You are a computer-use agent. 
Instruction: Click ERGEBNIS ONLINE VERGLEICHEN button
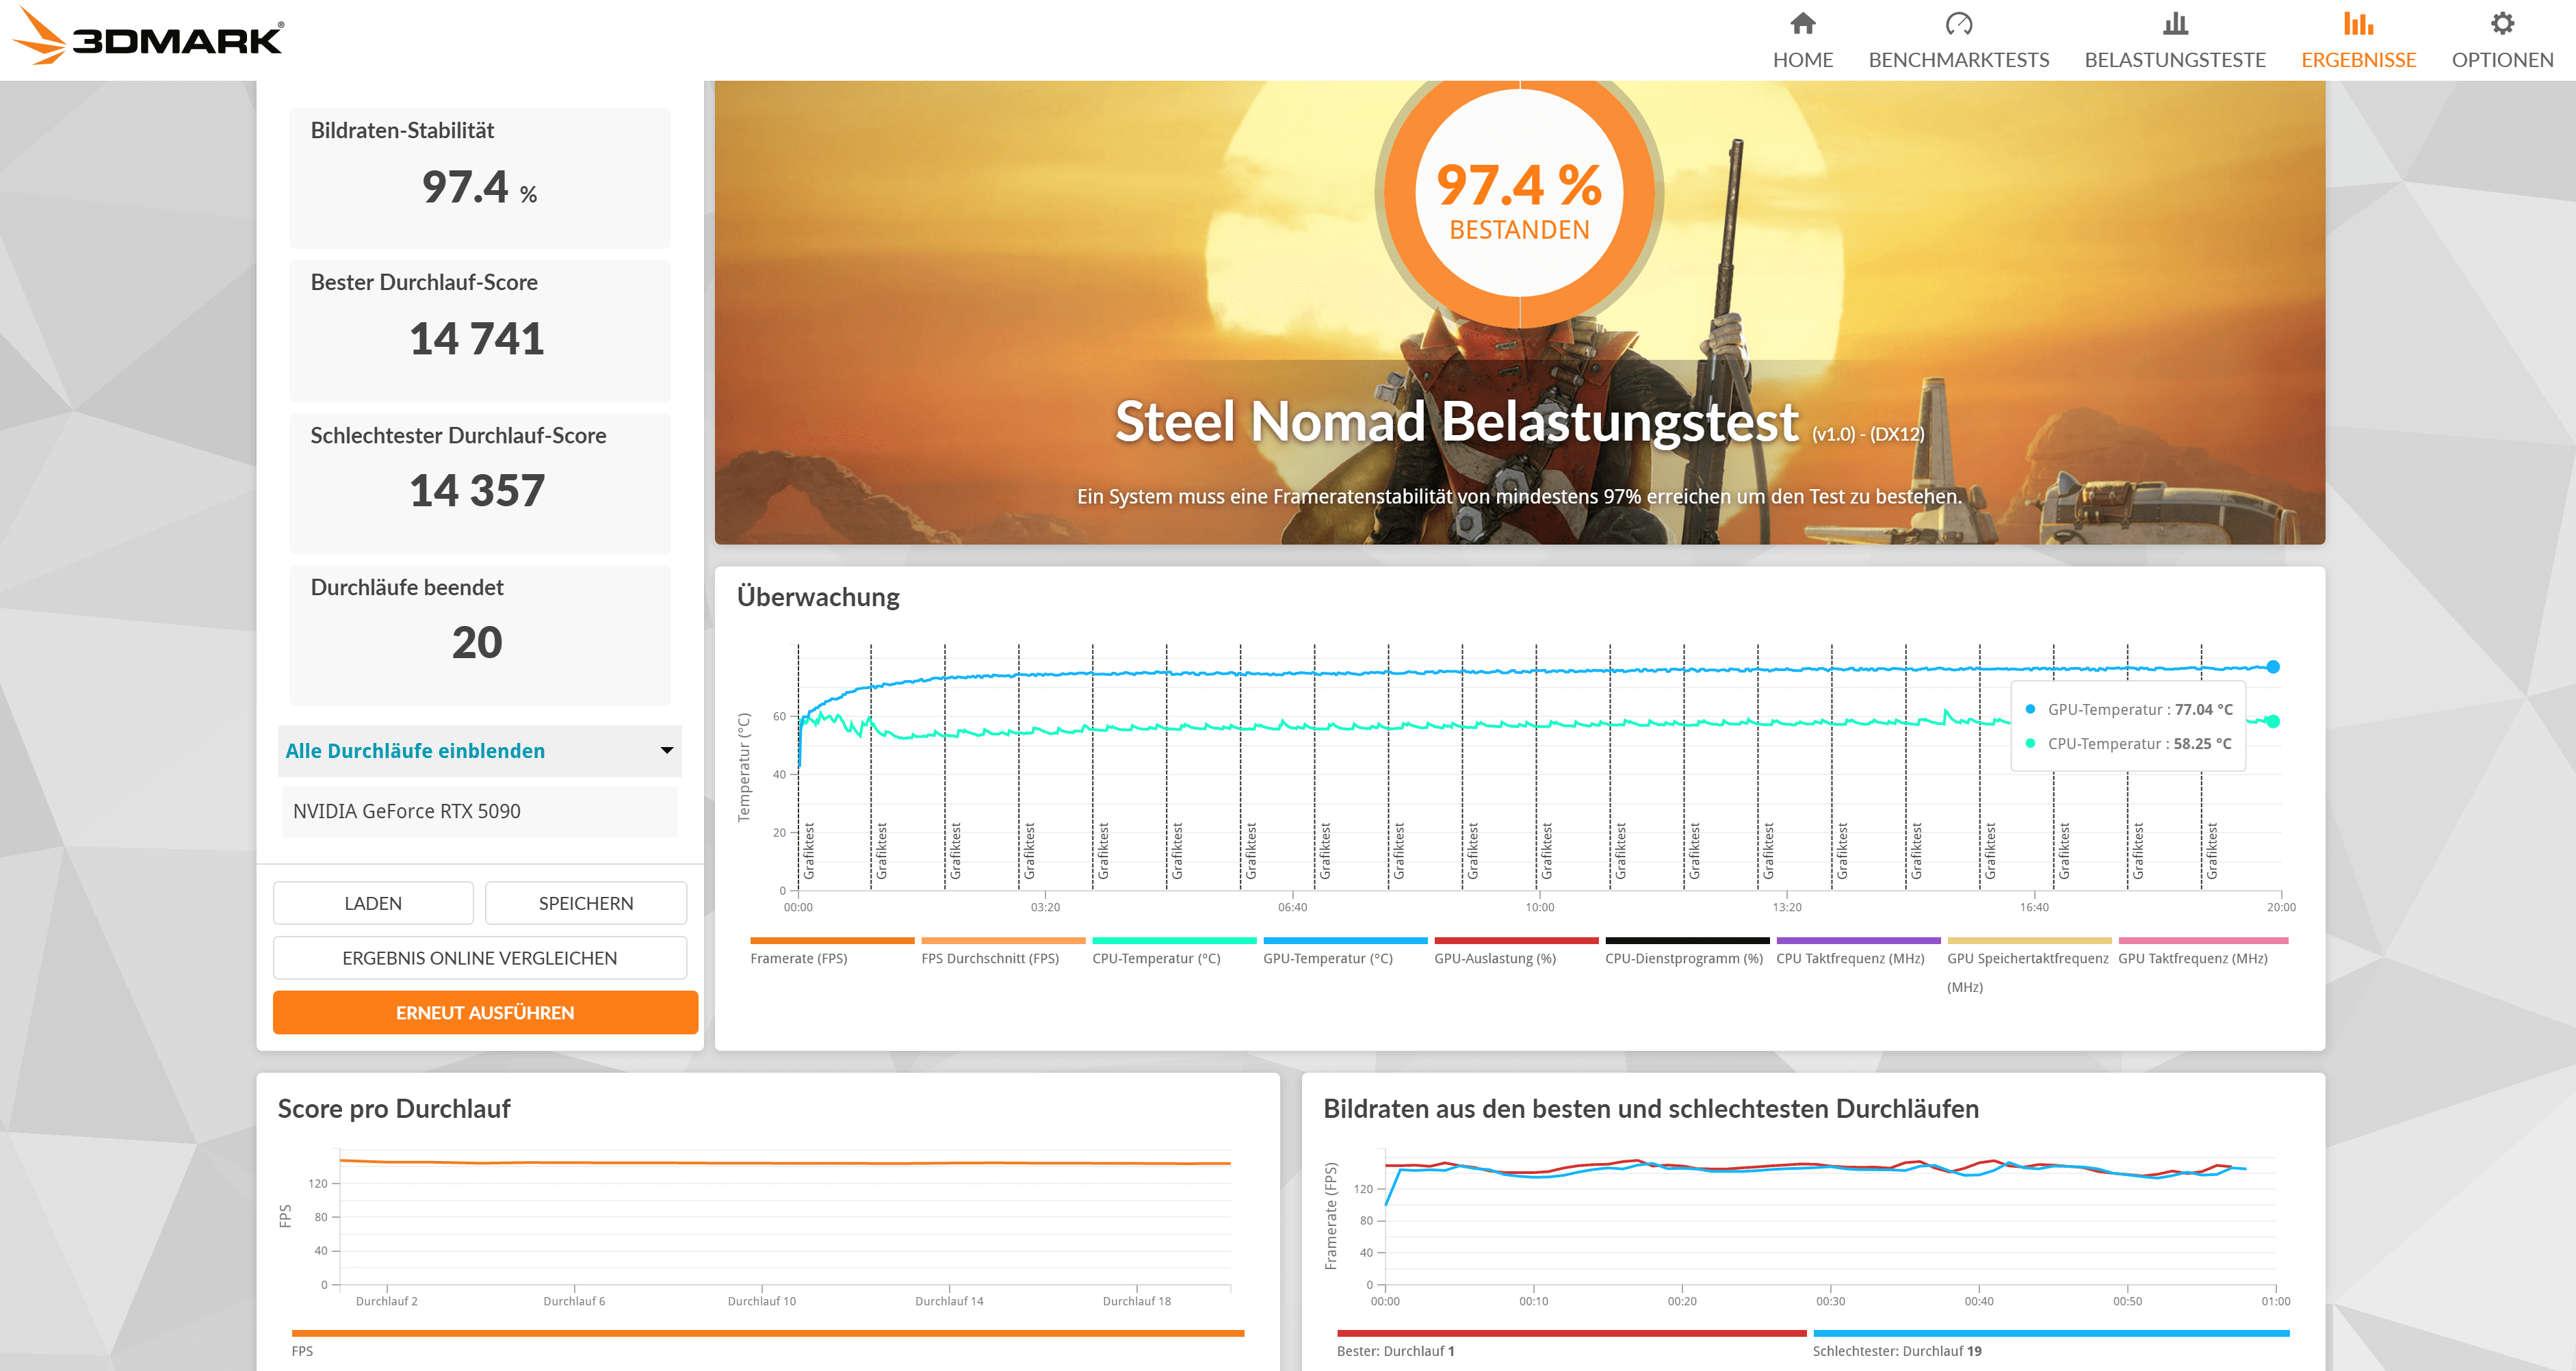(x=479, y=958)
